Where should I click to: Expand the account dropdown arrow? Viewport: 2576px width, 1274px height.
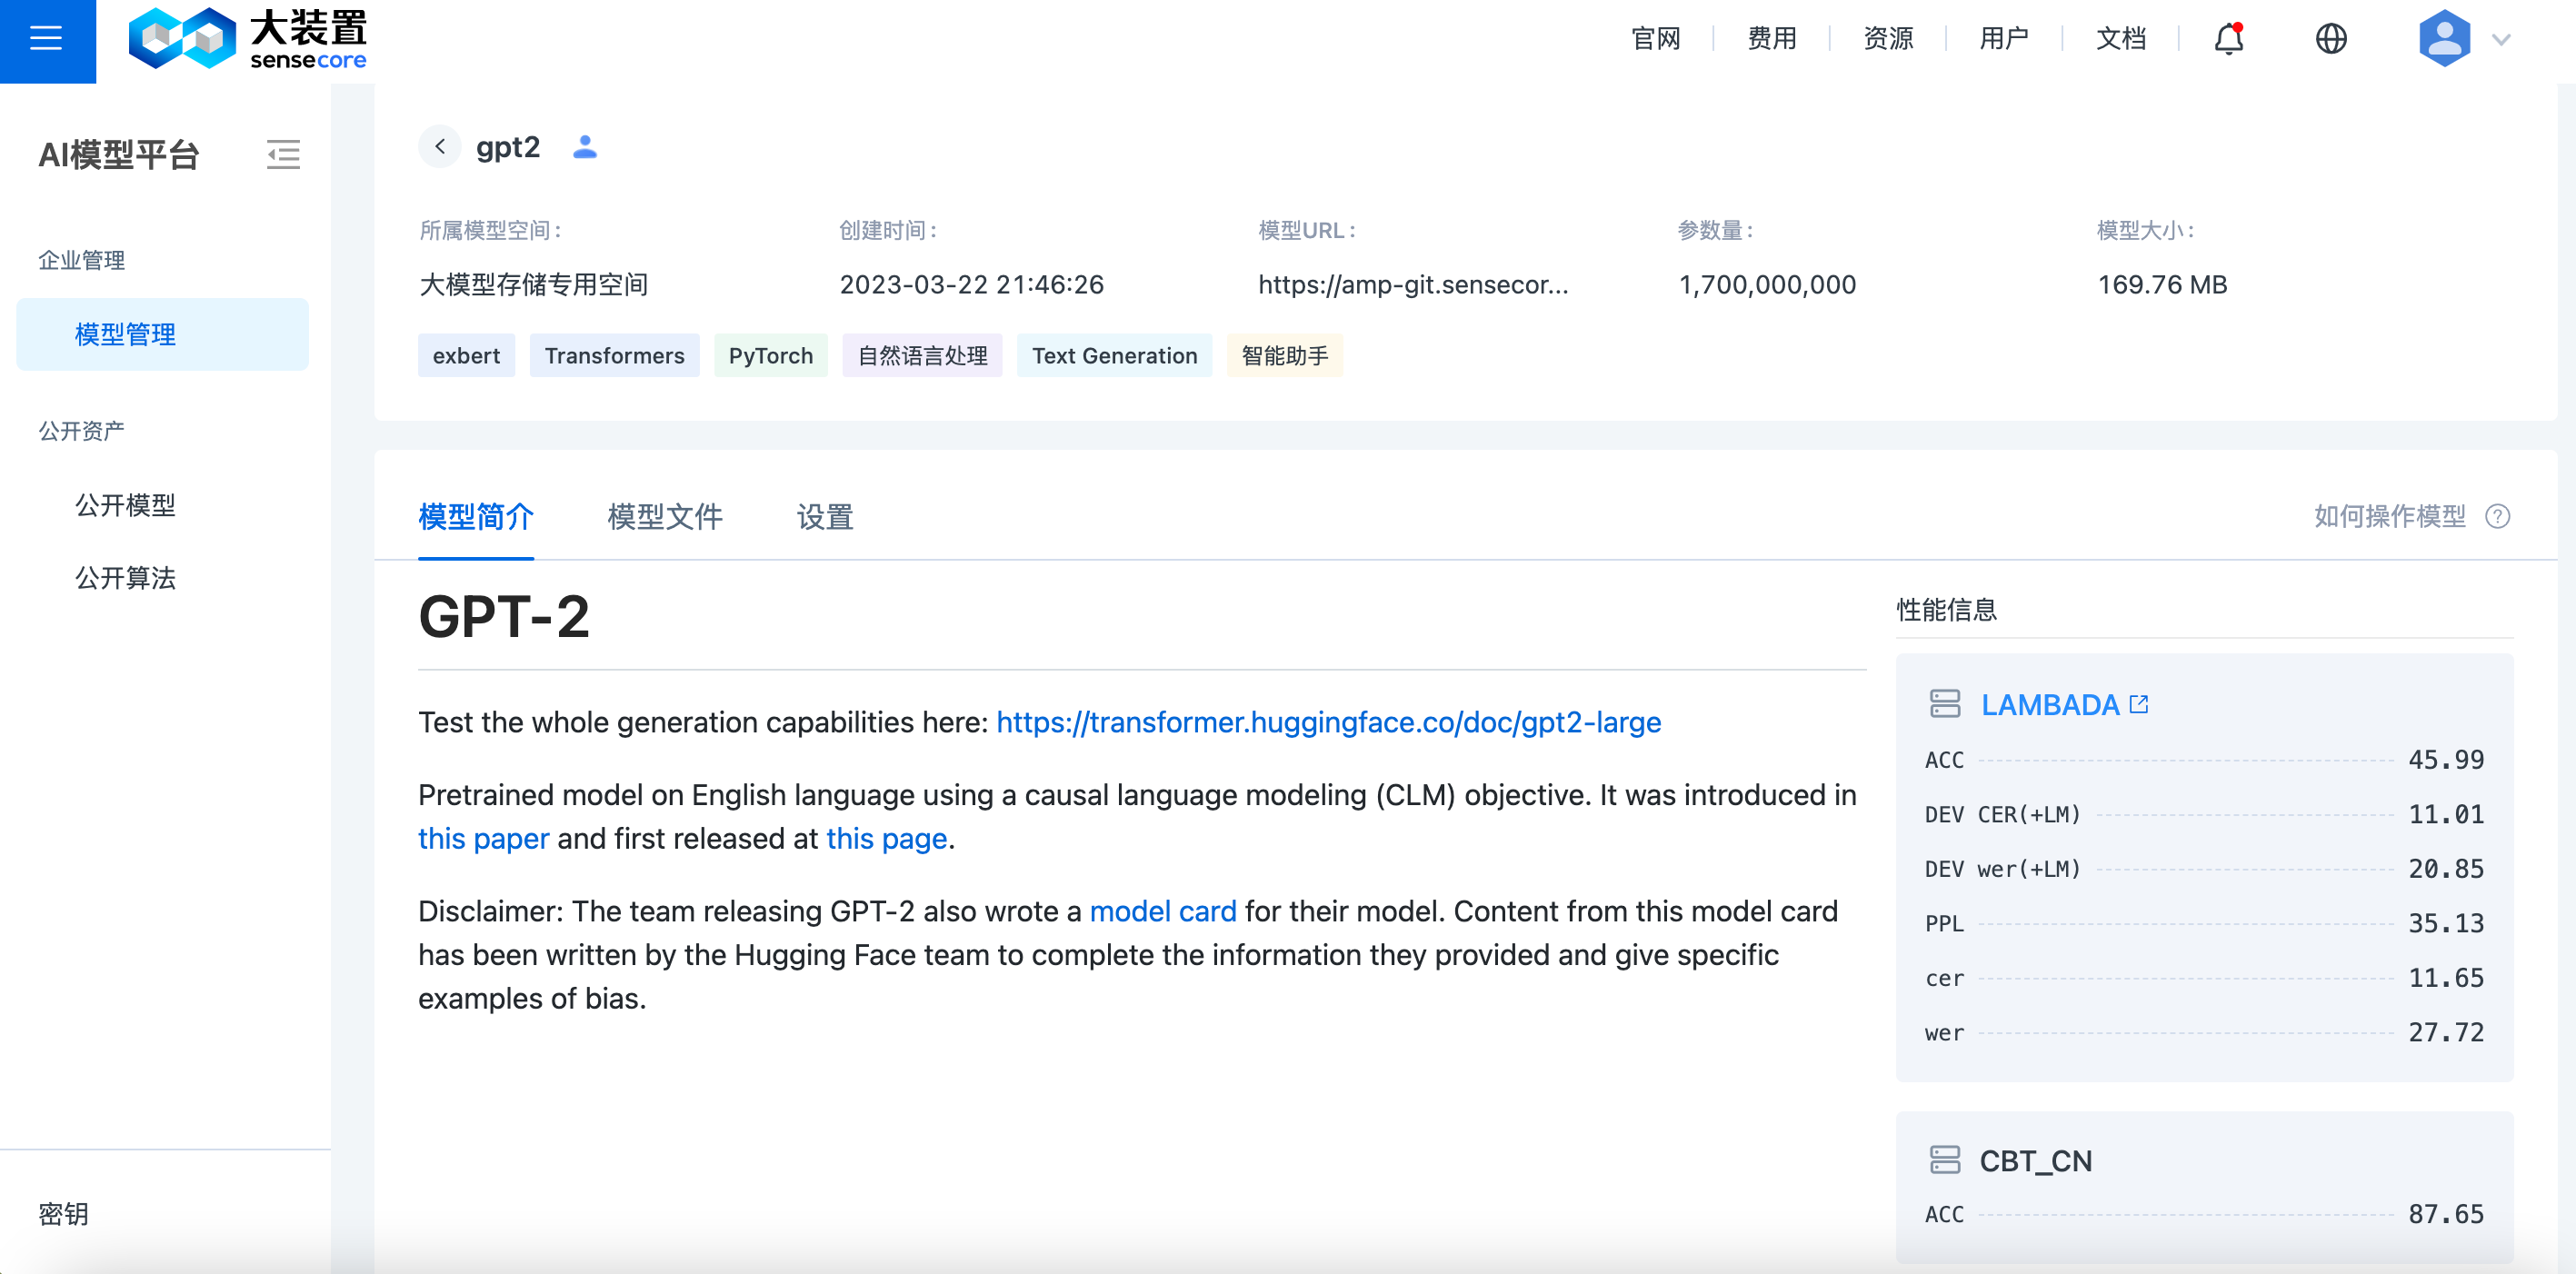pos(2502,40)
